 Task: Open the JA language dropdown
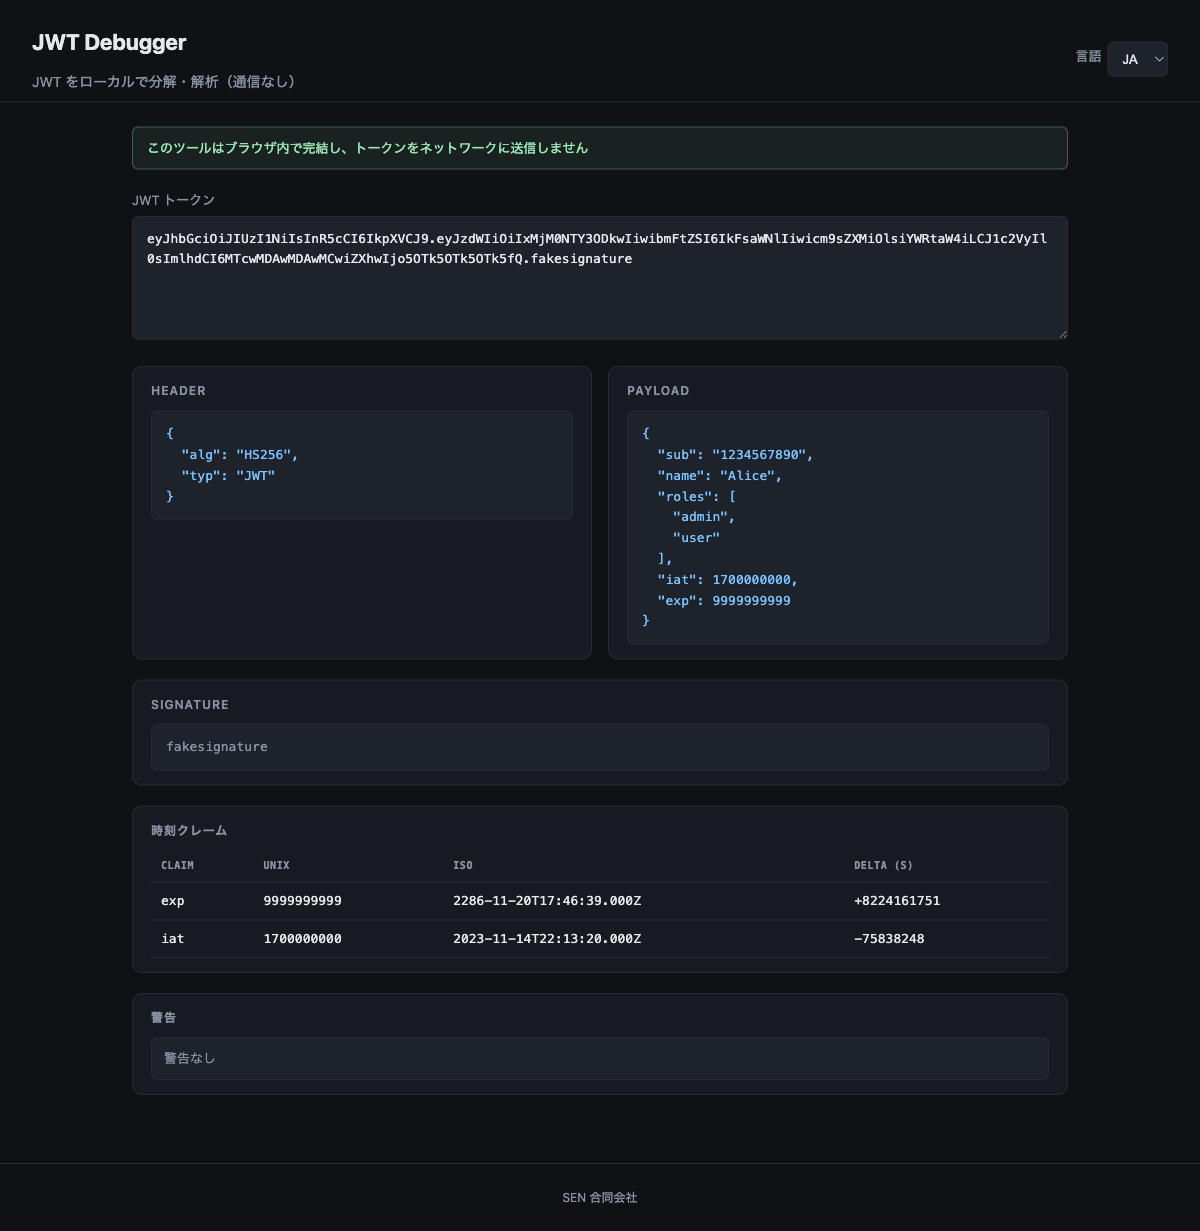pos(1137,59)
